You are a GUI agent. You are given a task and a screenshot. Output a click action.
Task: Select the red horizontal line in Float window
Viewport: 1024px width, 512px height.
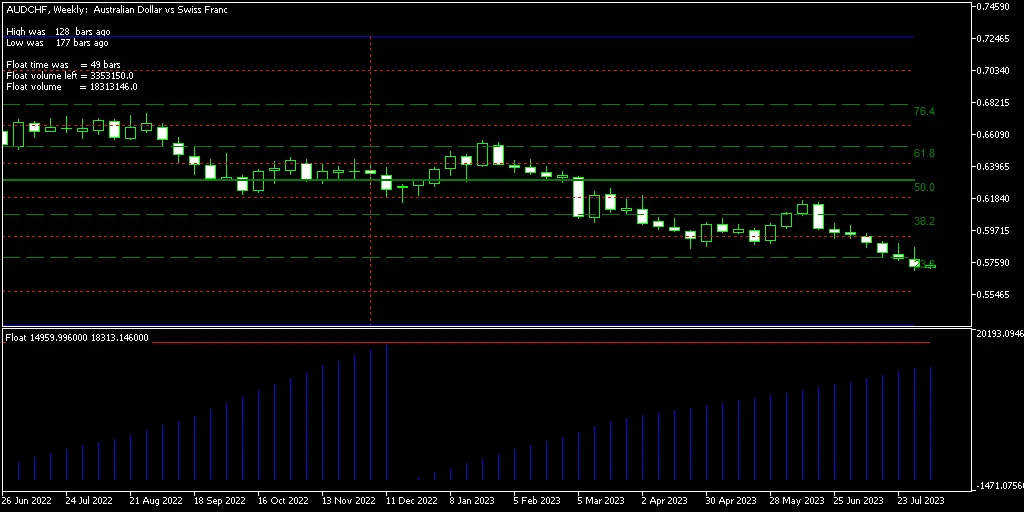(x=600, y=343)
